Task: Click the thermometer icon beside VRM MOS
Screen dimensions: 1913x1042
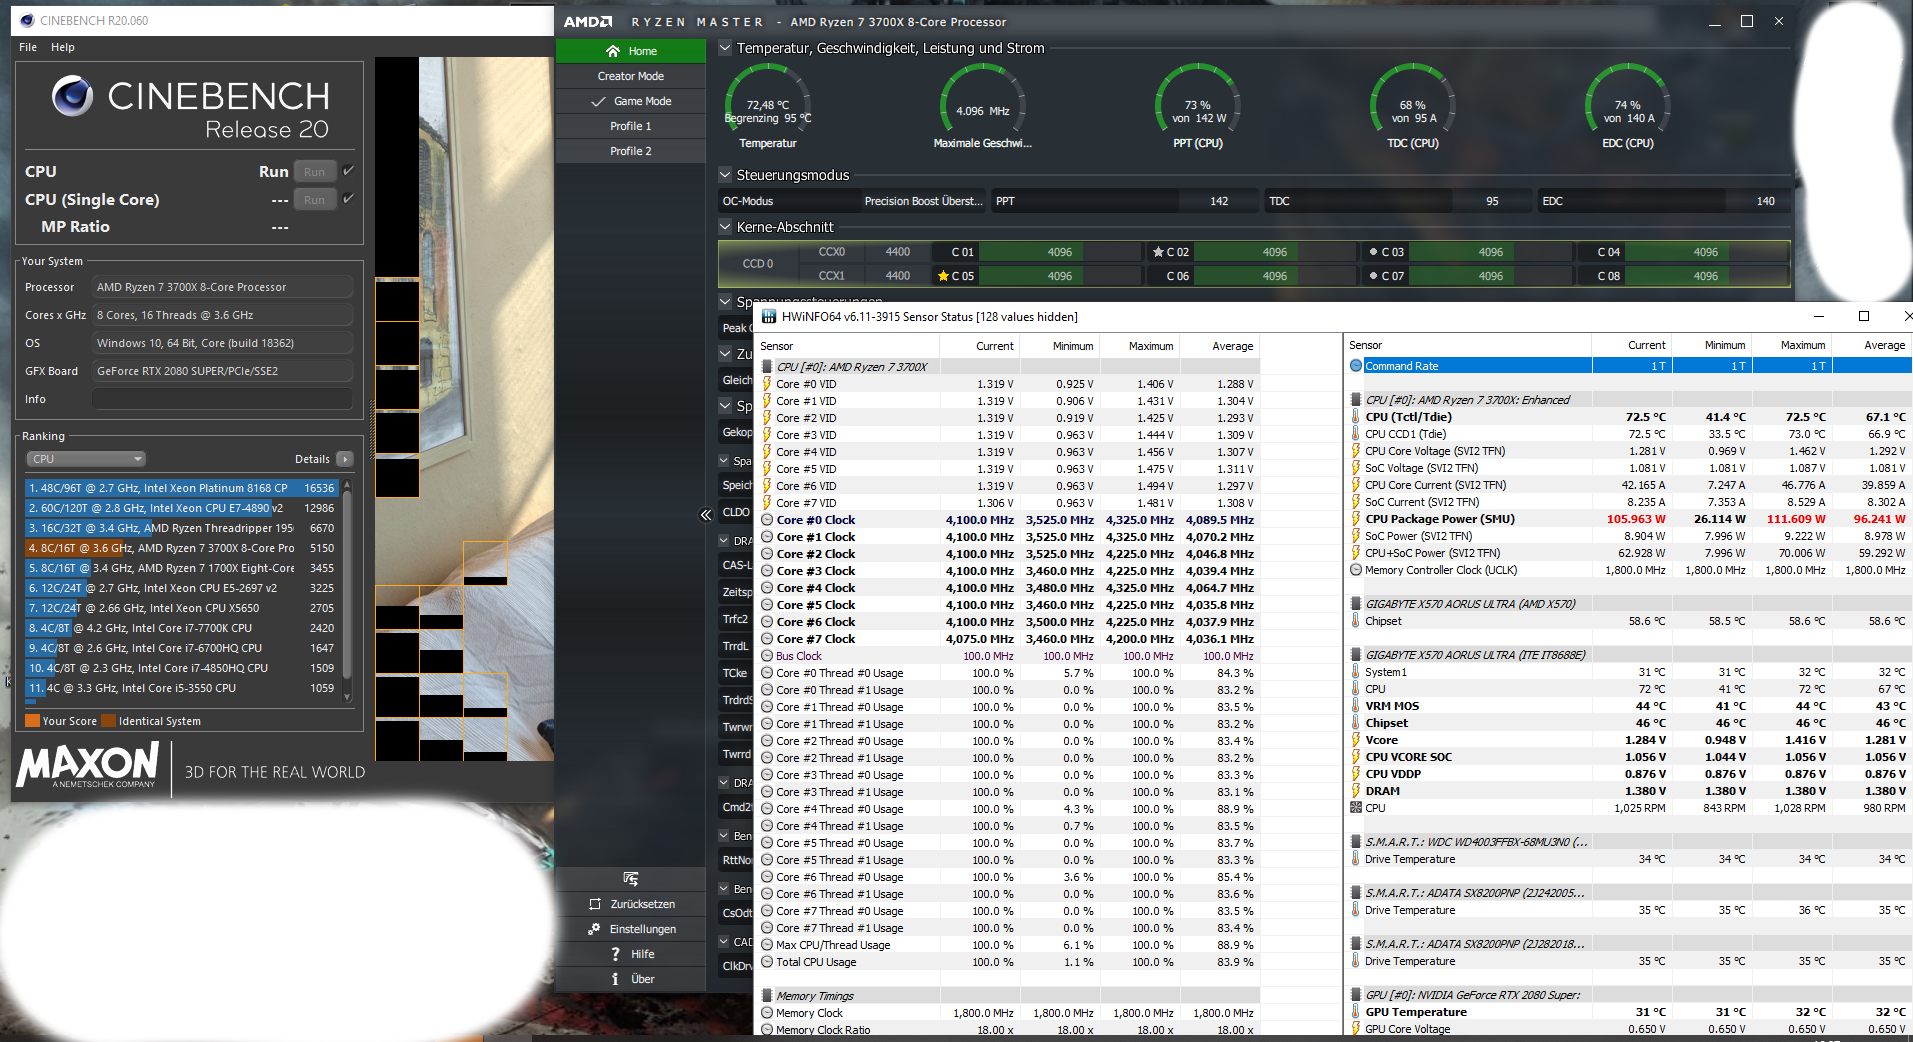Action: (1355, 706)
